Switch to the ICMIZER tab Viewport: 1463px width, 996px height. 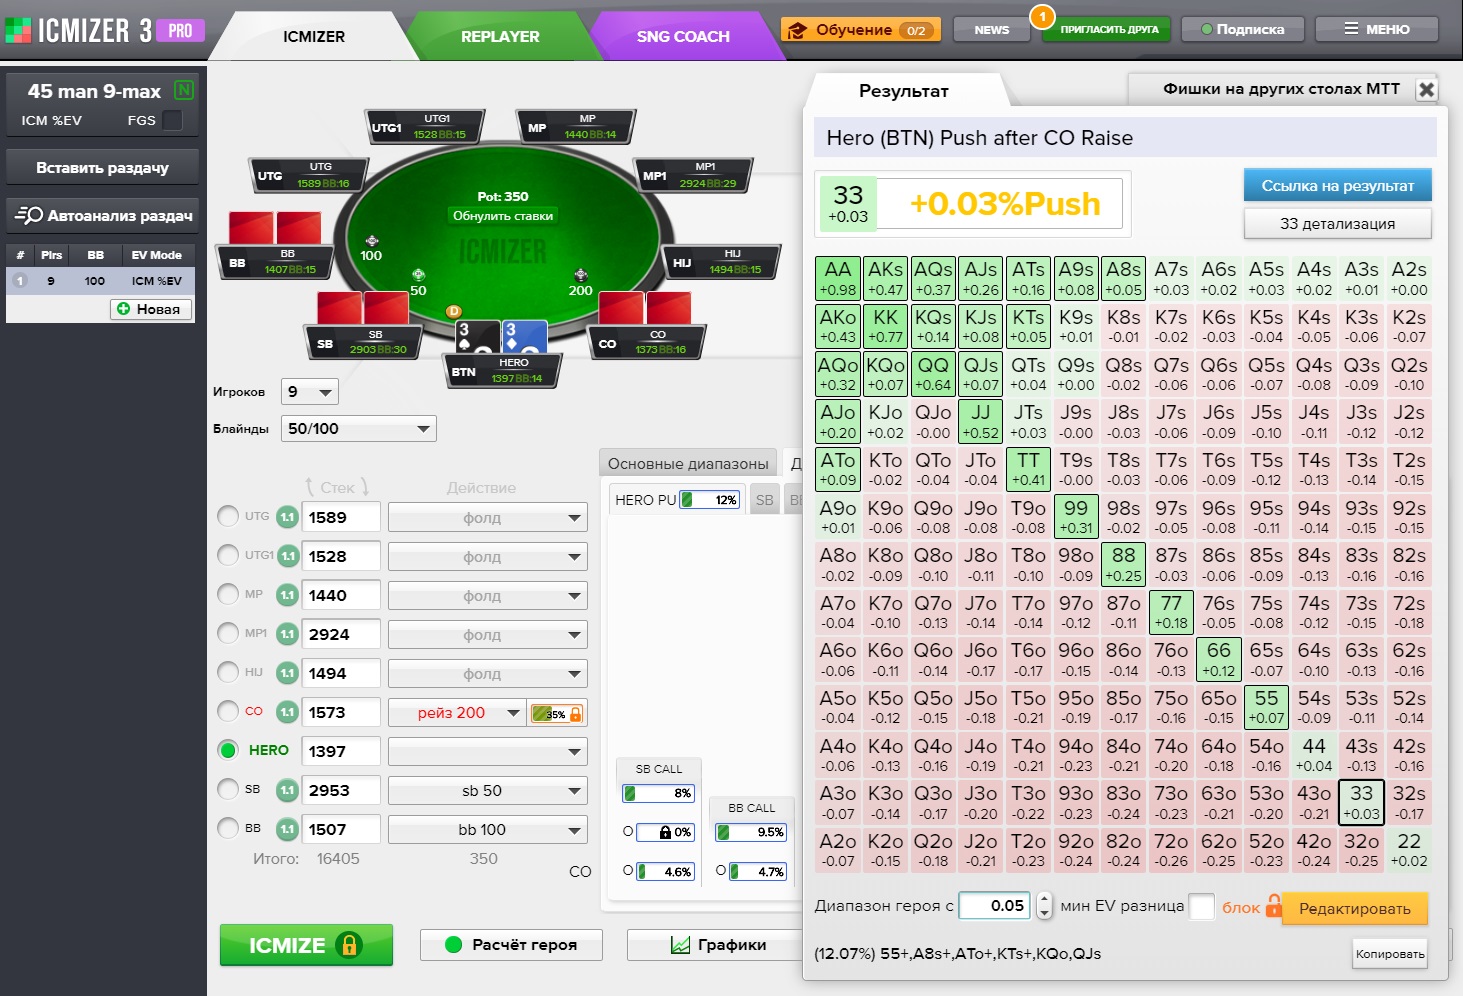tap(313, 37)
